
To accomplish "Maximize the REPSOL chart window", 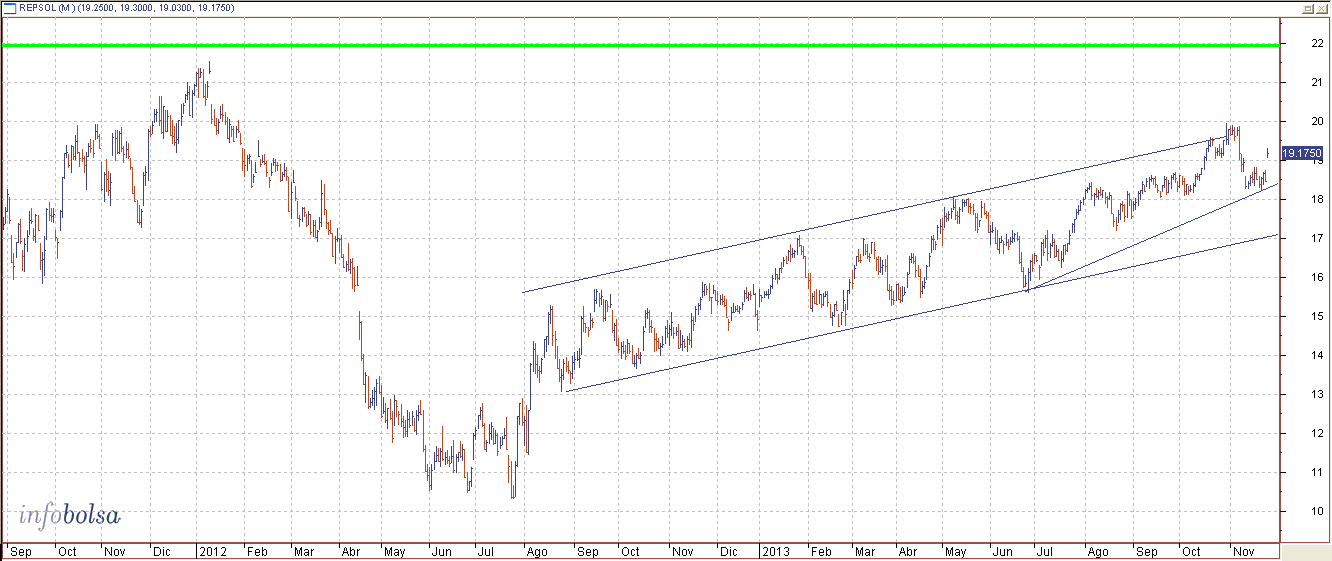I will click(x=1307, y=7).
